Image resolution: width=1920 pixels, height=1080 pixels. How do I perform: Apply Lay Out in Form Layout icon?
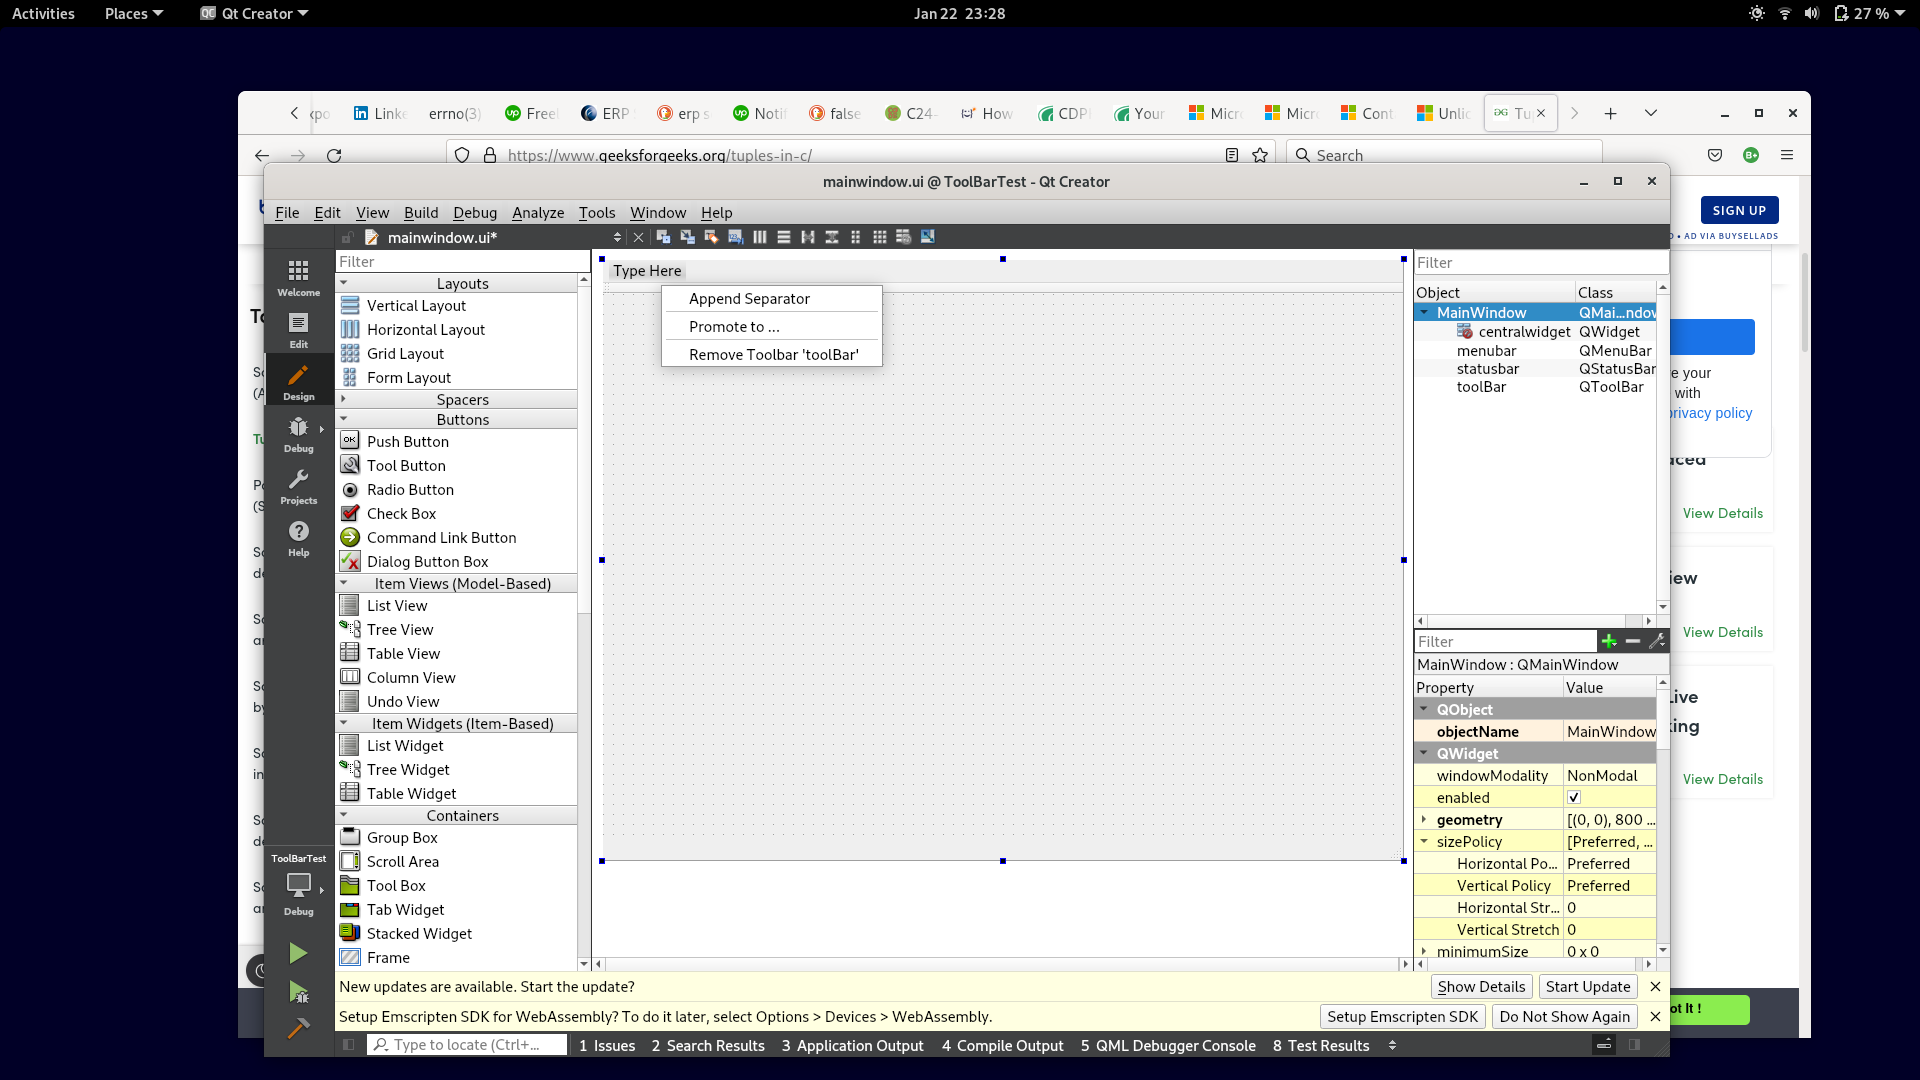(x=855, y=237)
